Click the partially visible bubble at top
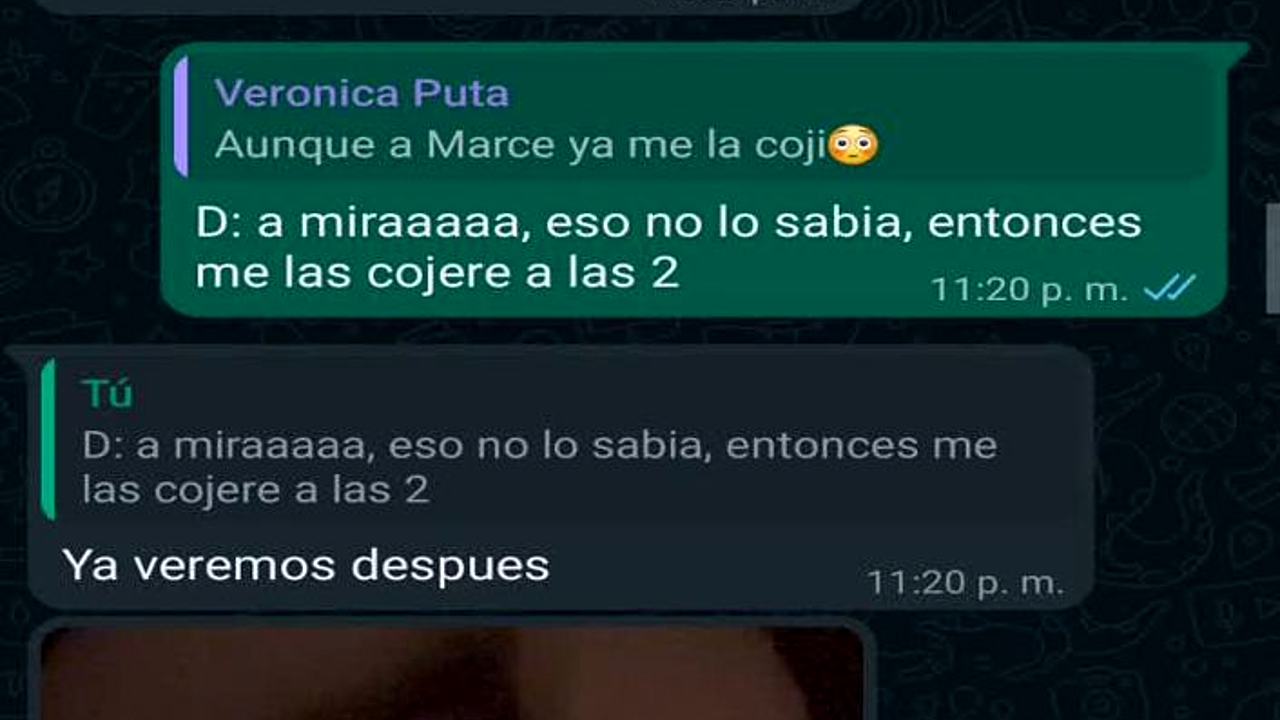Viewport: 1280px width, 720px height. click(450, 6)
